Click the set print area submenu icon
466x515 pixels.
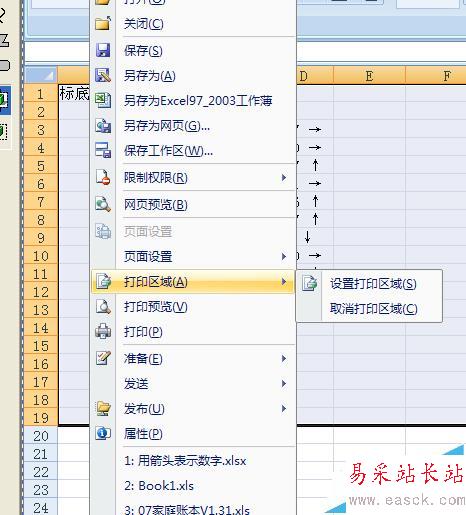pos(310,284)
